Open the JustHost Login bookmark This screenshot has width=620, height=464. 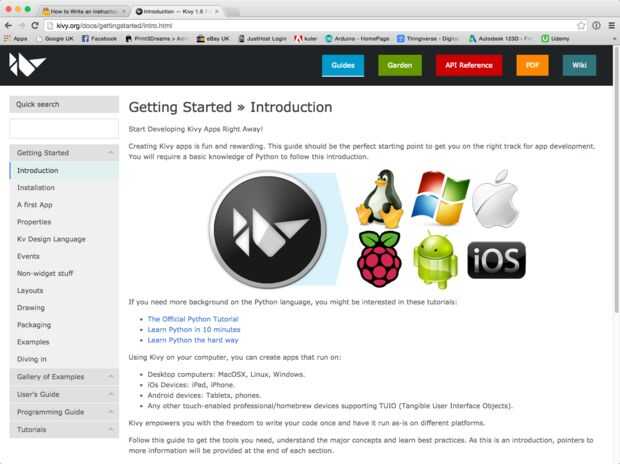[263, 39]
